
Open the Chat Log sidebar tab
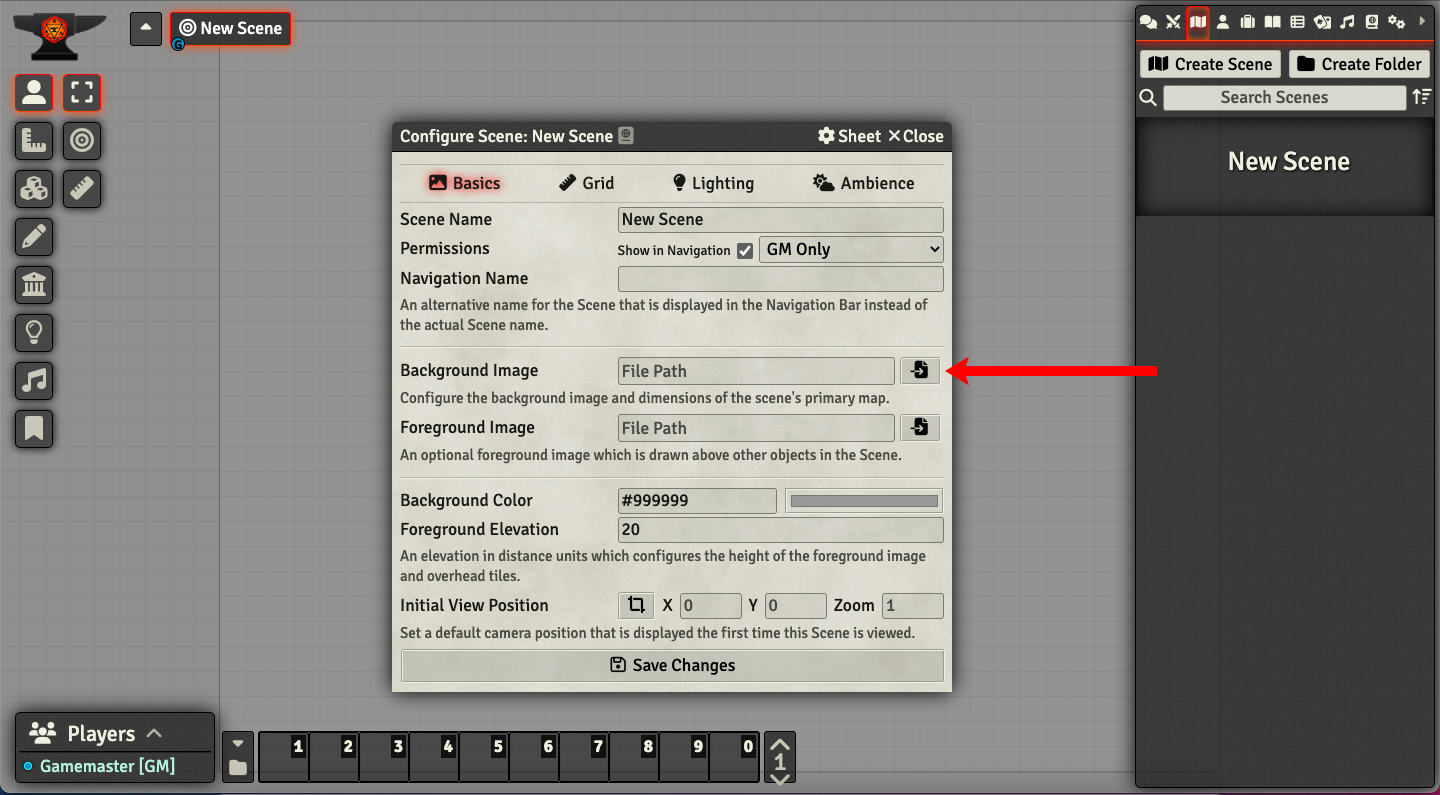(1147, 21)
